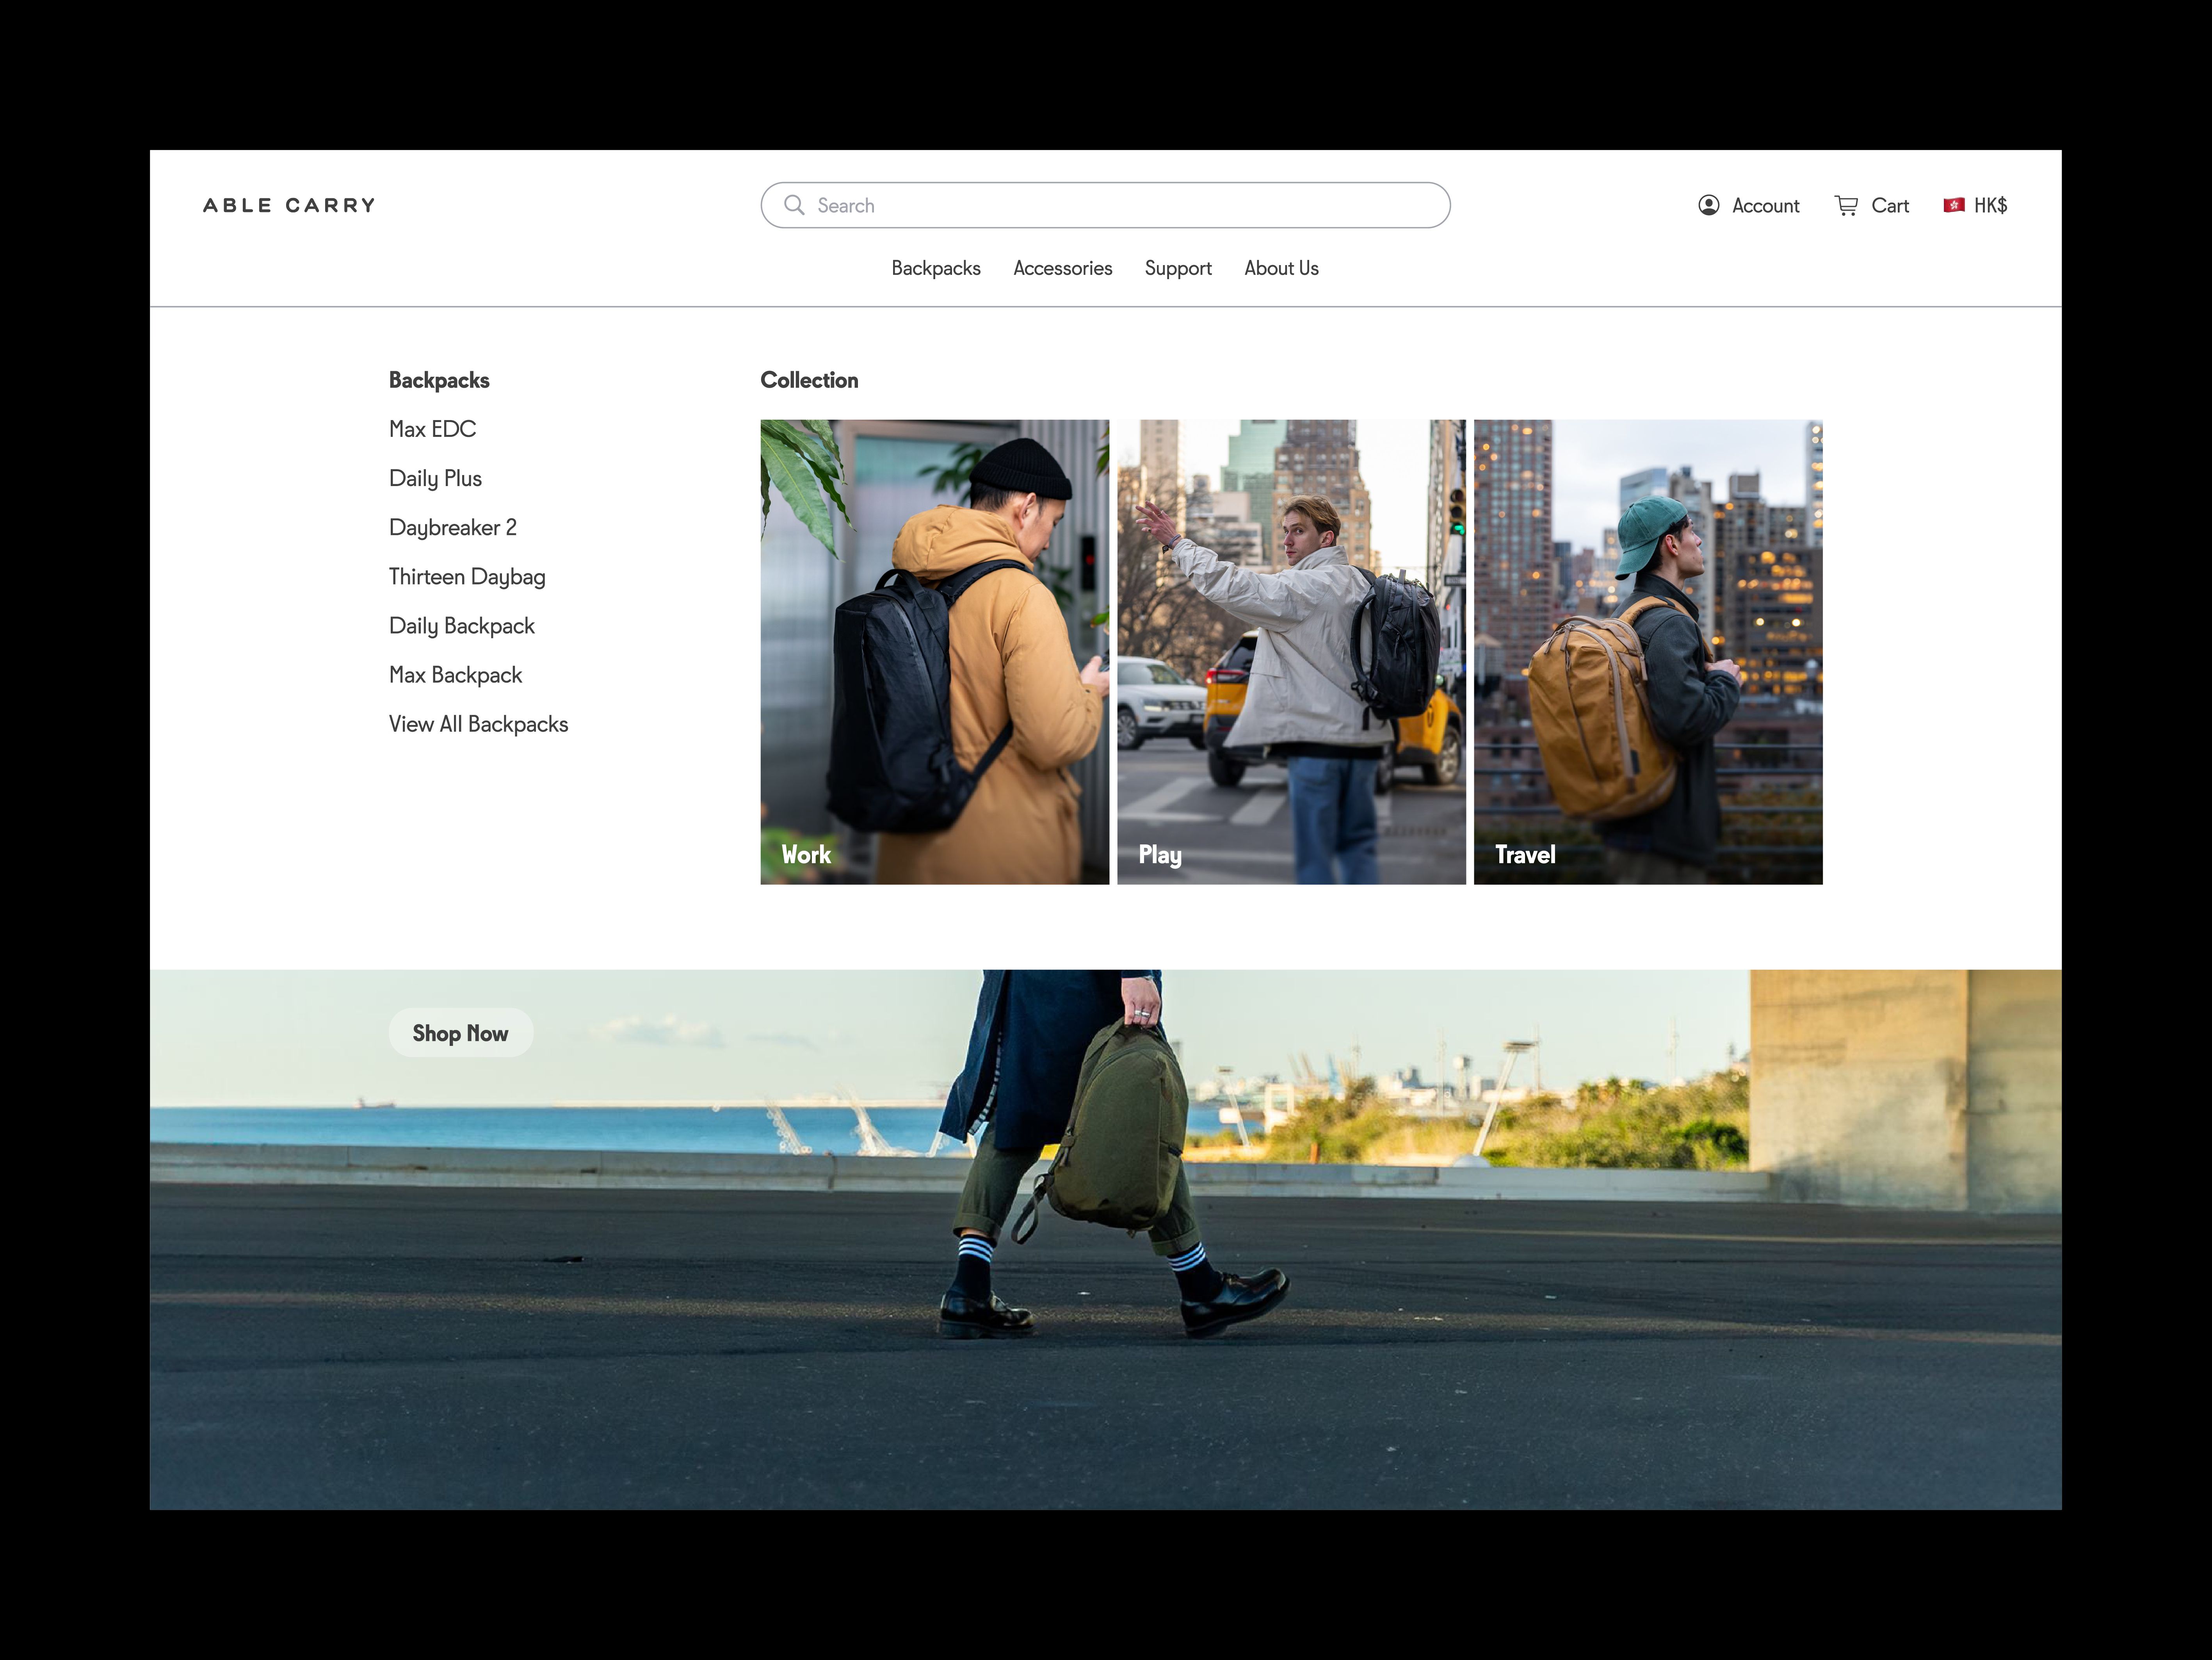Click the Able Carry logo
The image size is (2212, 1660).
pyautogui.click(x=289, y=205)
